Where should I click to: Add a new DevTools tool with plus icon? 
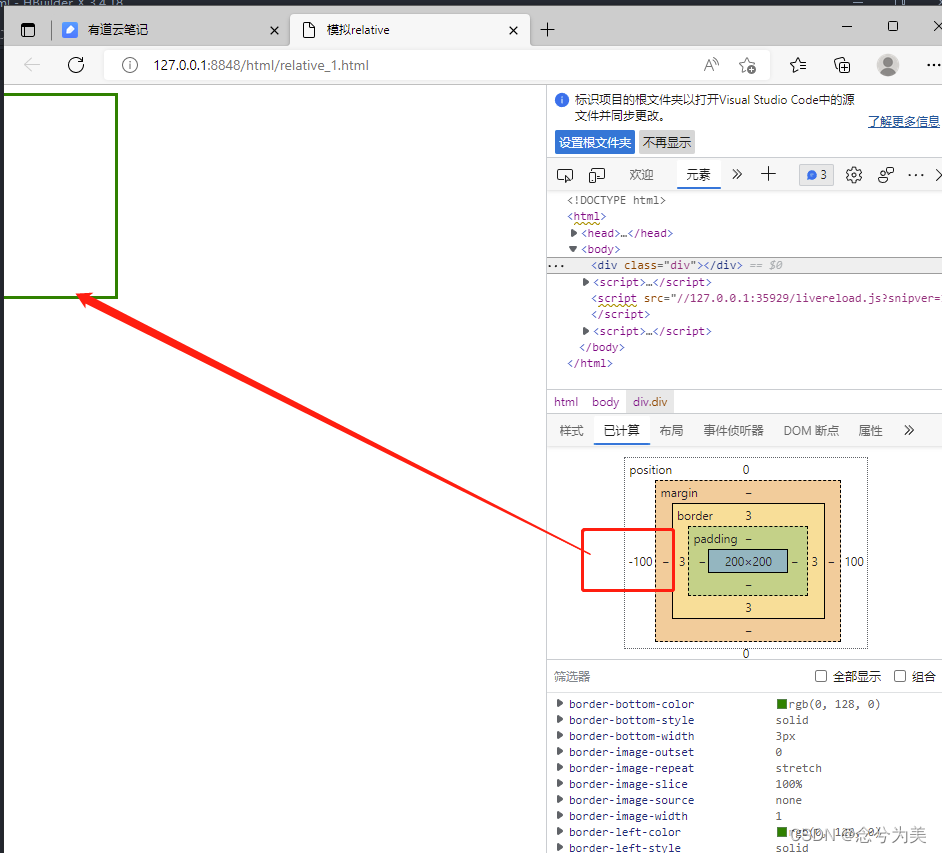768,174
